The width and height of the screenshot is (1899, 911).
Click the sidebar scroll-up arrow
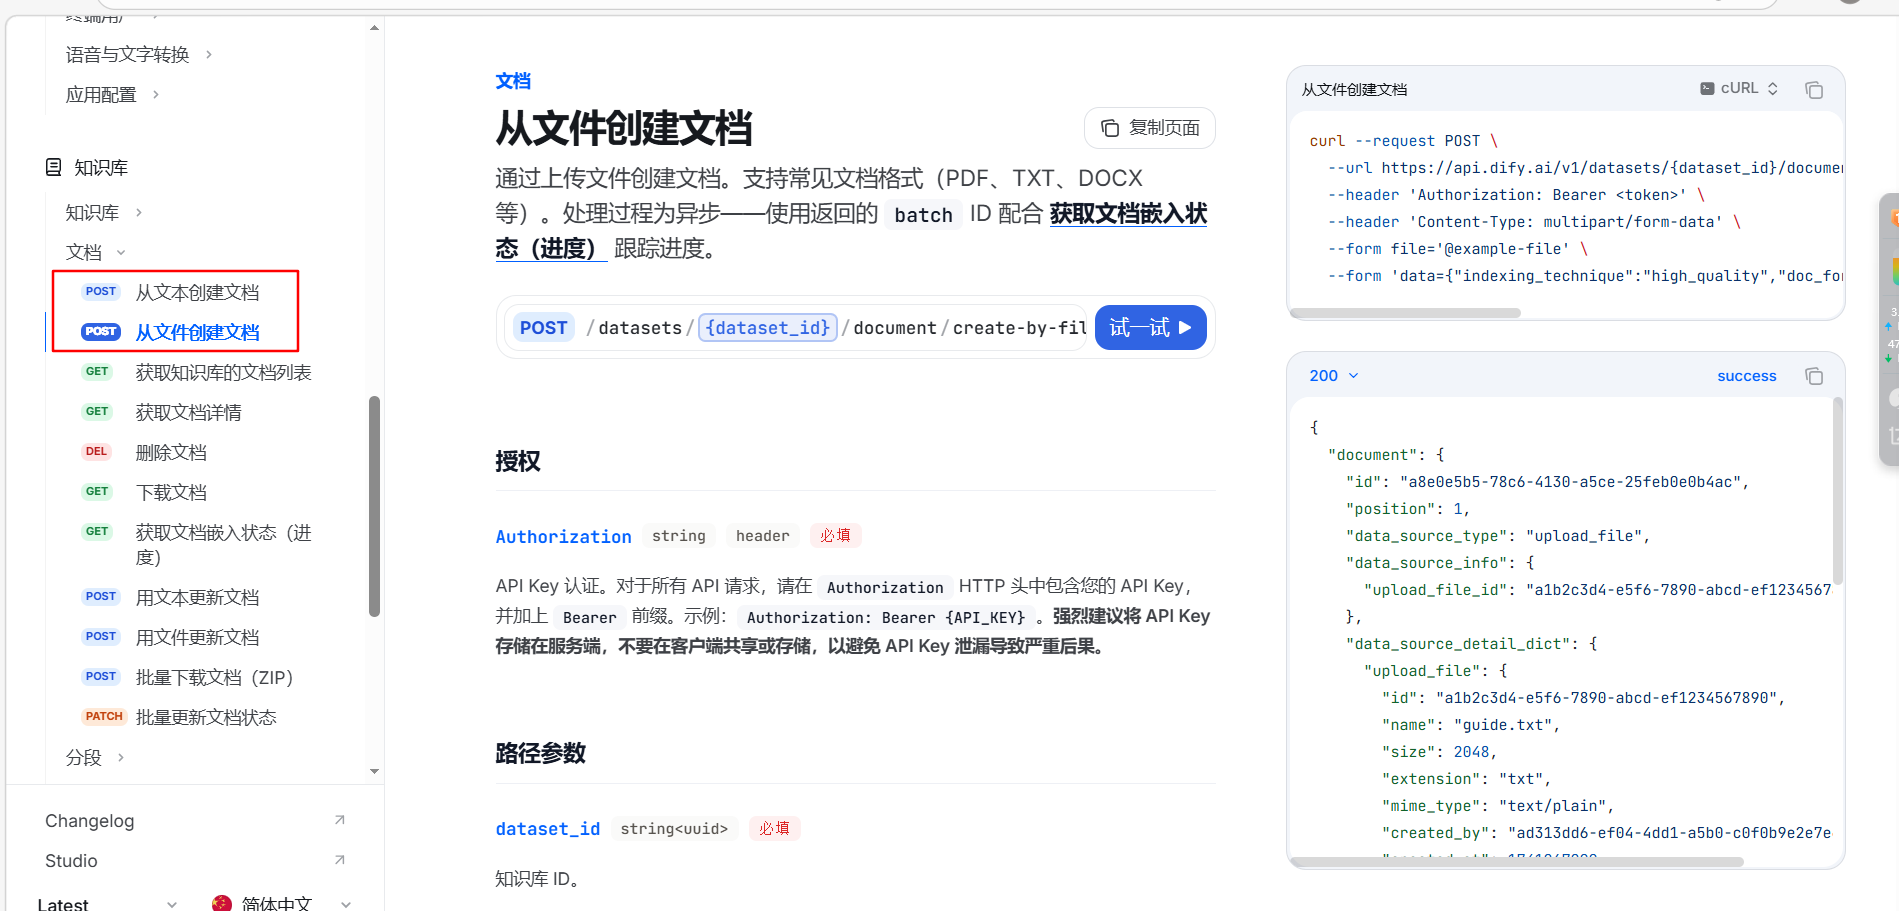(374, 28)
